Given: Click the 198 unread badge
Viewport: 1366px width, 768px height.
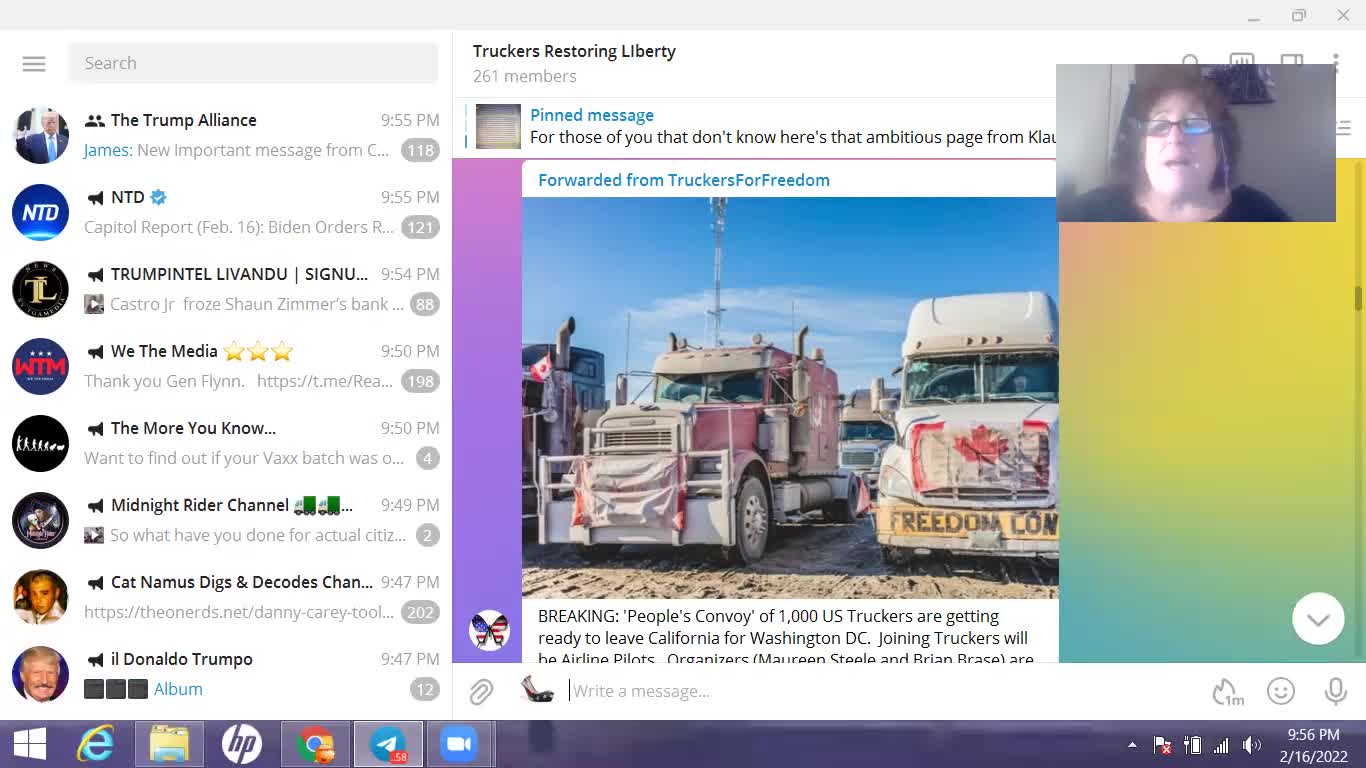Looking at the screenshot, I should coord(420,381).
